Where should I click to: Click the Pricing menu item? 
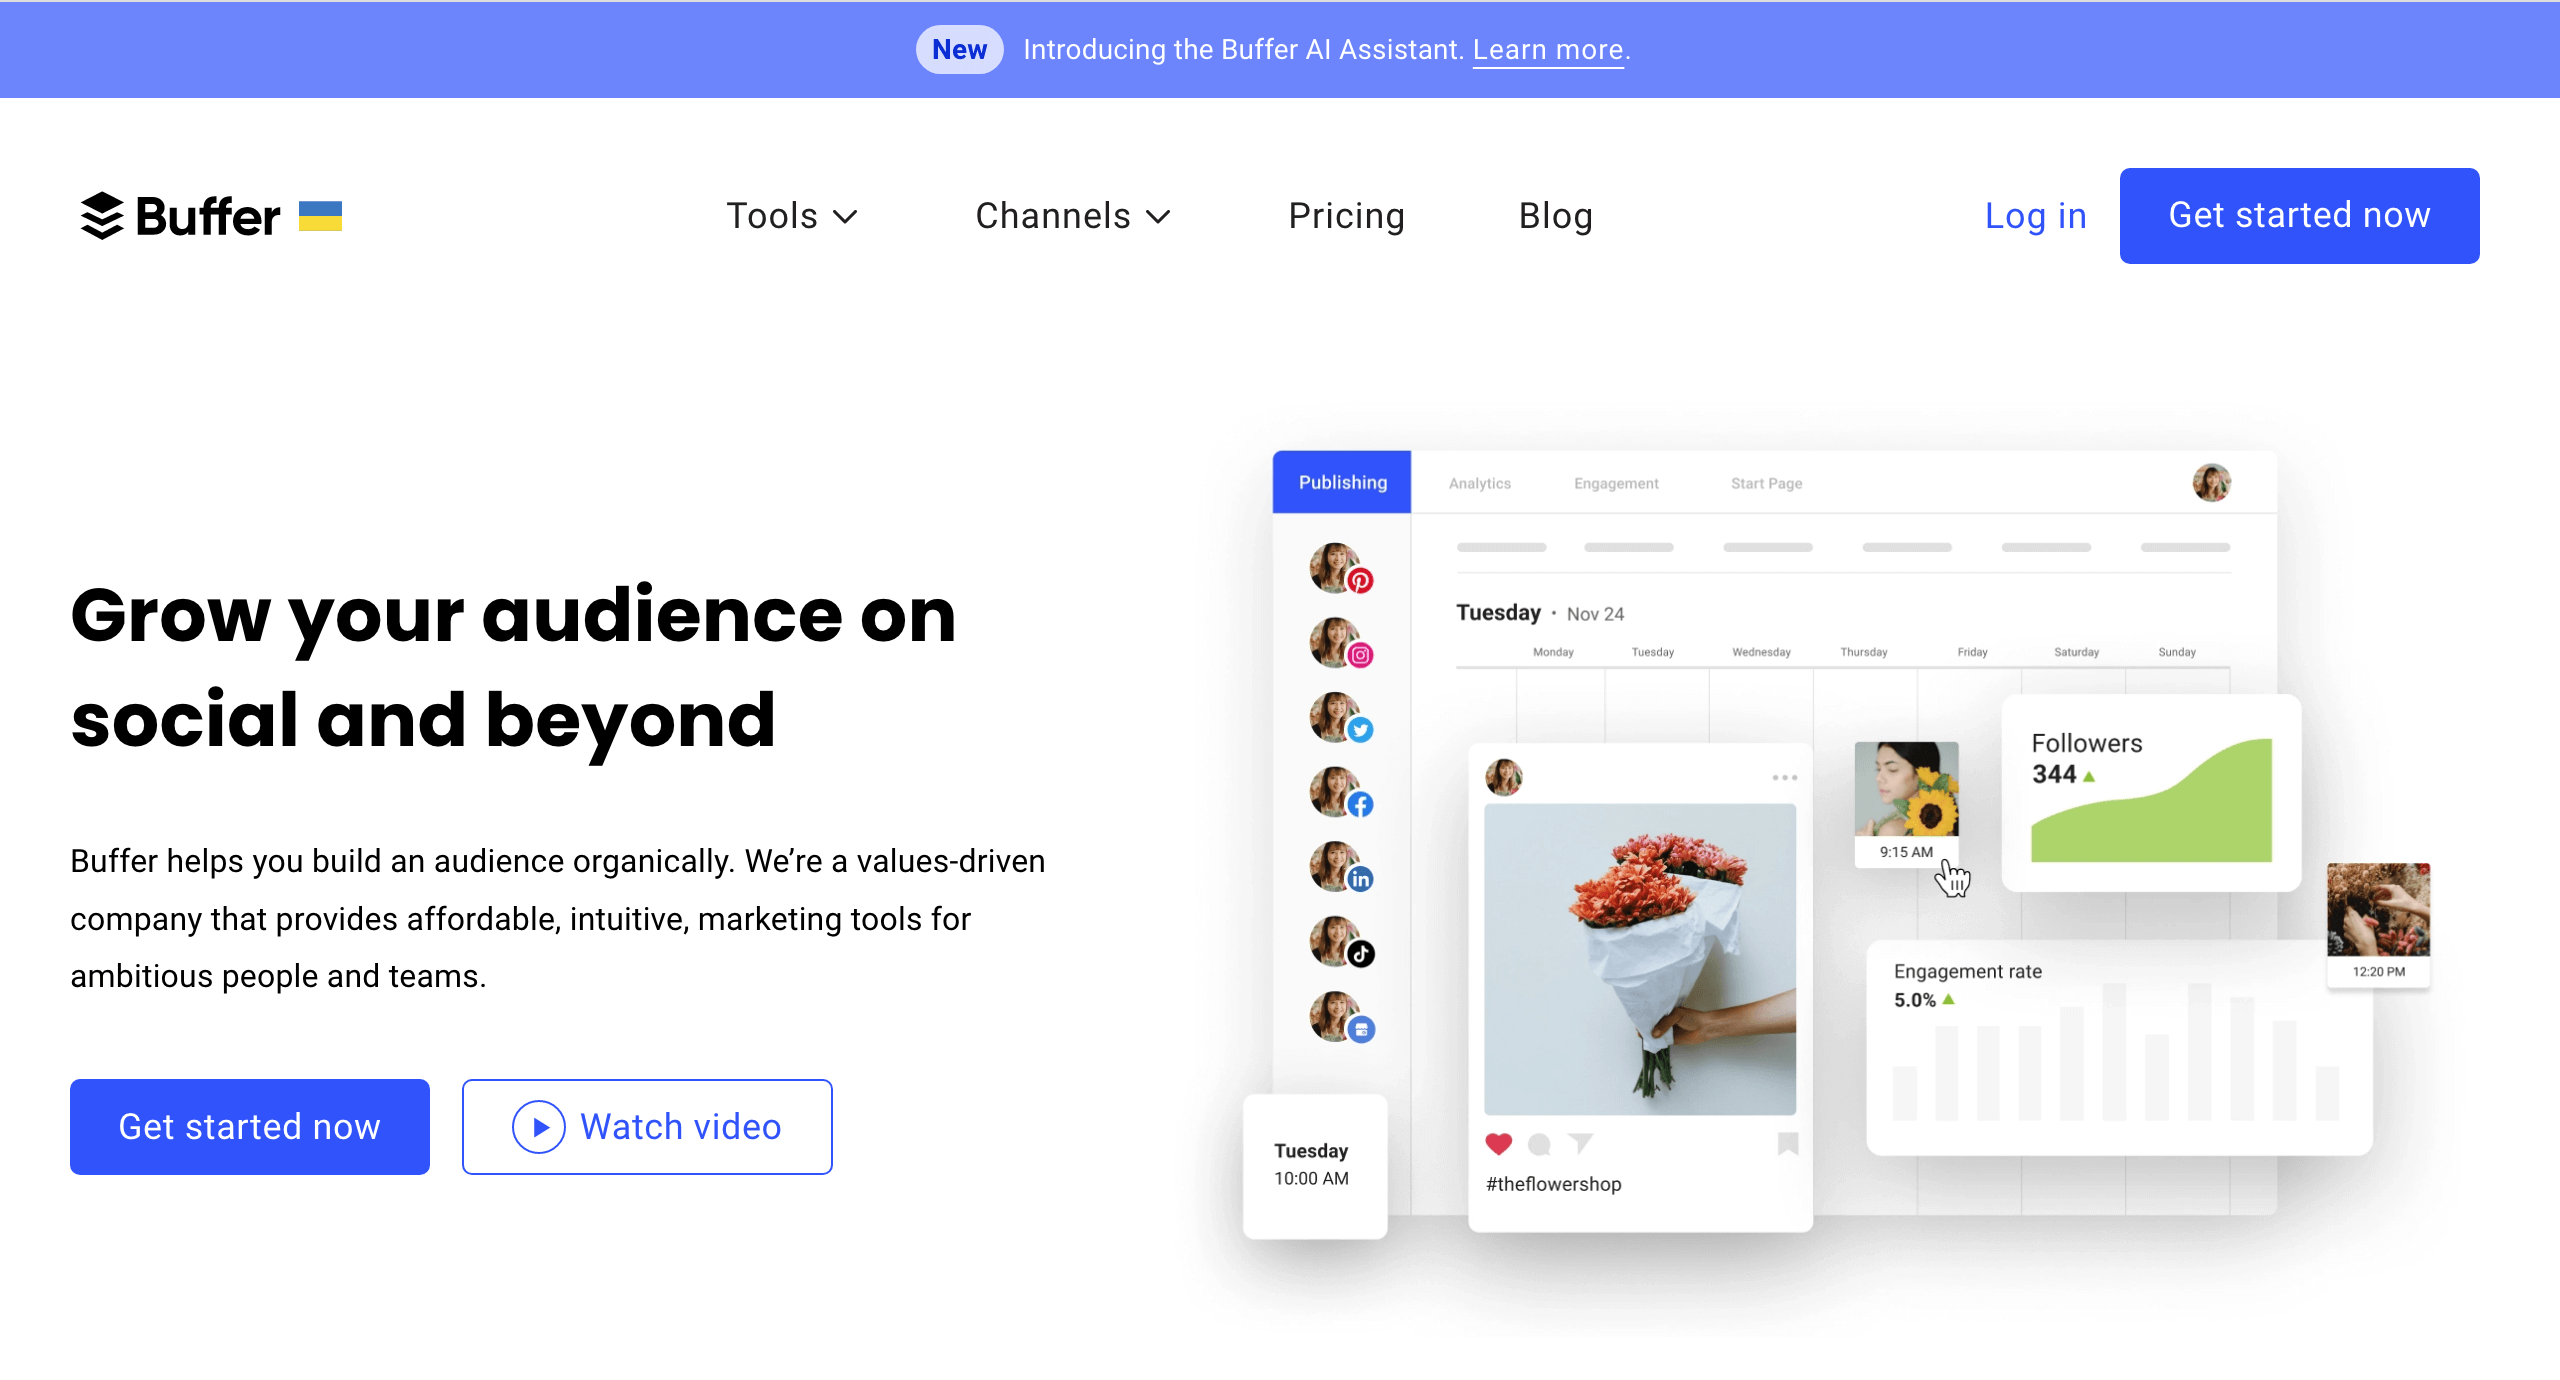(x=1347, y=216)
